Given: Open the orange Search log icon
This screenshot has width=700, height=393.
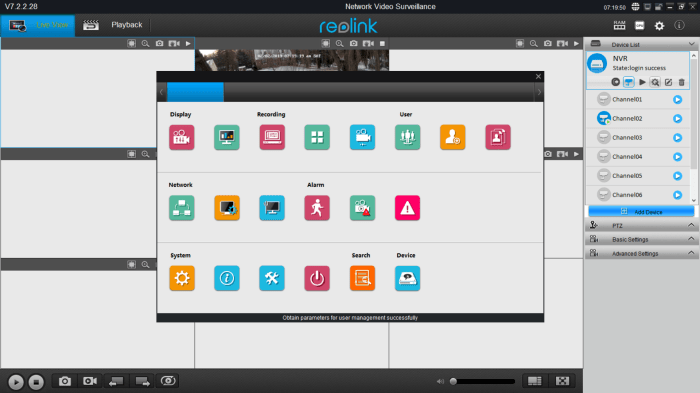Looking at the screenshot, I should click(362, 278).
